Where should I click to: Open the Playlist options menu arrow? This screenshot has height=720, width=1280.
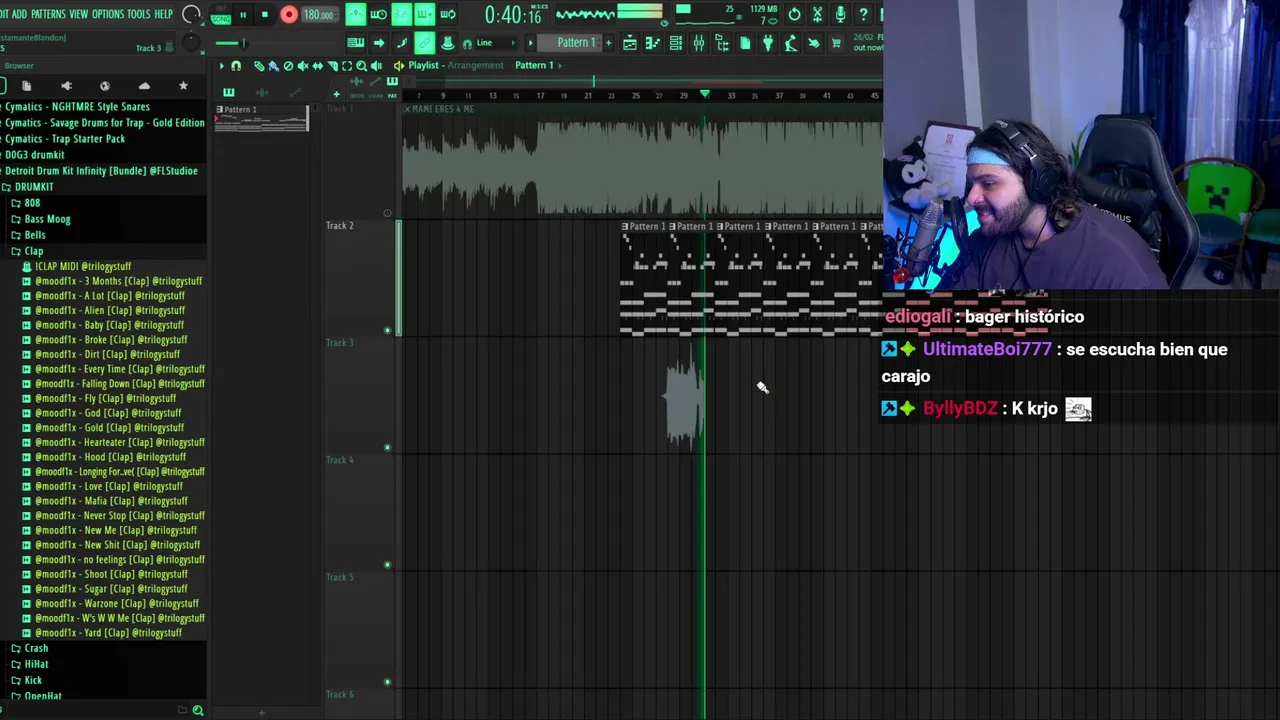[x=222, y=66]
